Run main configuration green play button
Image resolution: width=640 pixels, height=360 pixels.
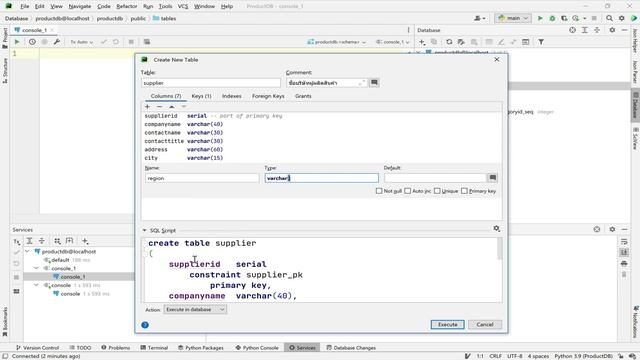point(540,18)
